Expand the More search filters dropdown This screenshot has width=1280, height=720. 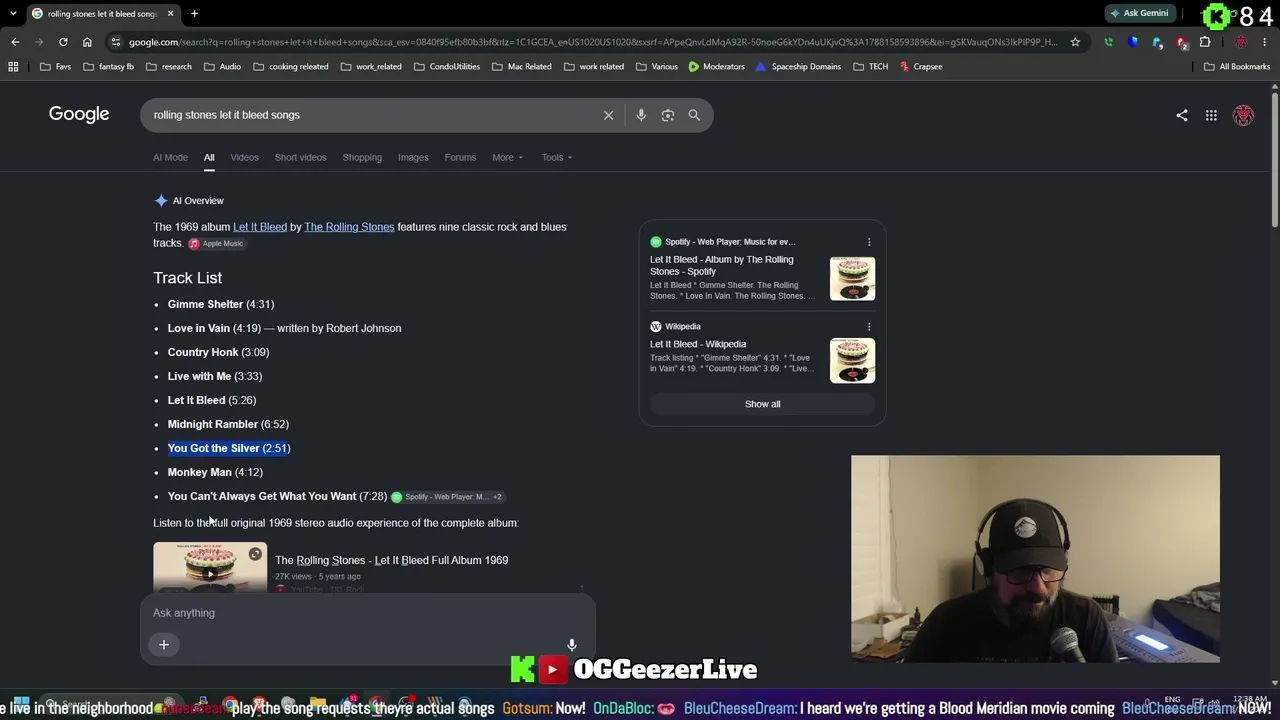coord(507,157)
